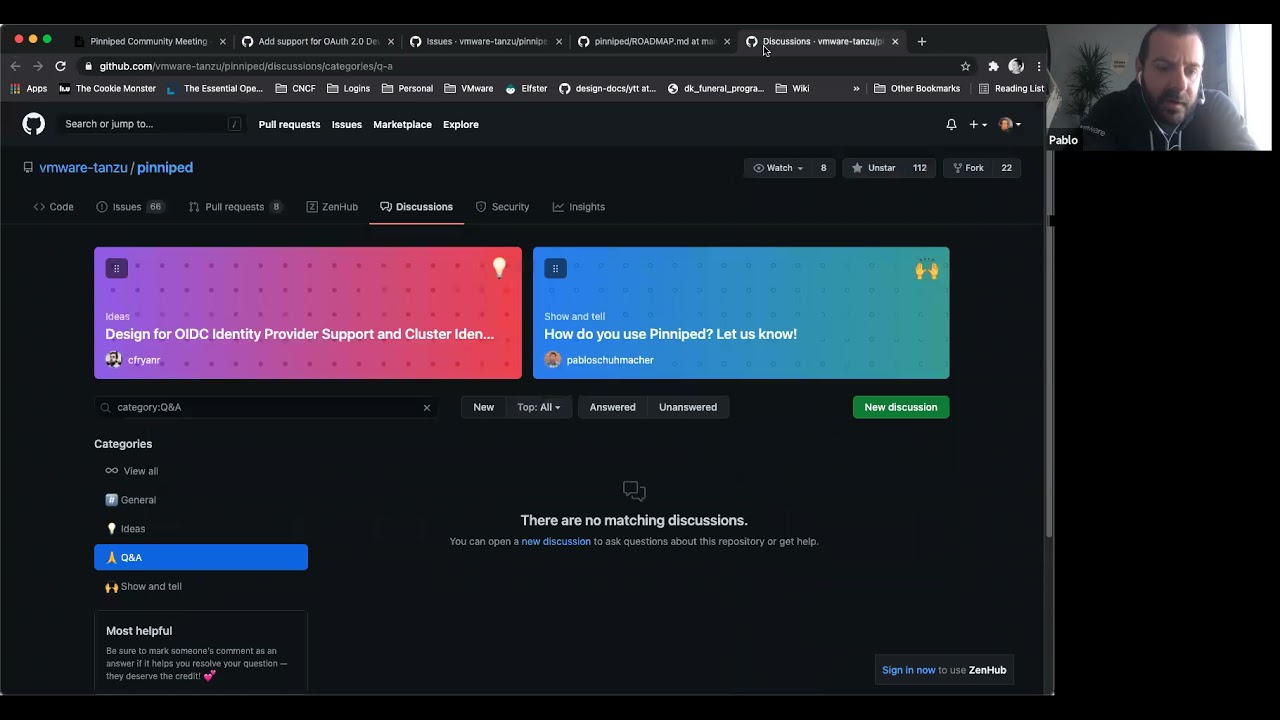This screenshot has width=1280, height=720.
Task: Fork the pinniped repository
Action: tap(968, 168)
